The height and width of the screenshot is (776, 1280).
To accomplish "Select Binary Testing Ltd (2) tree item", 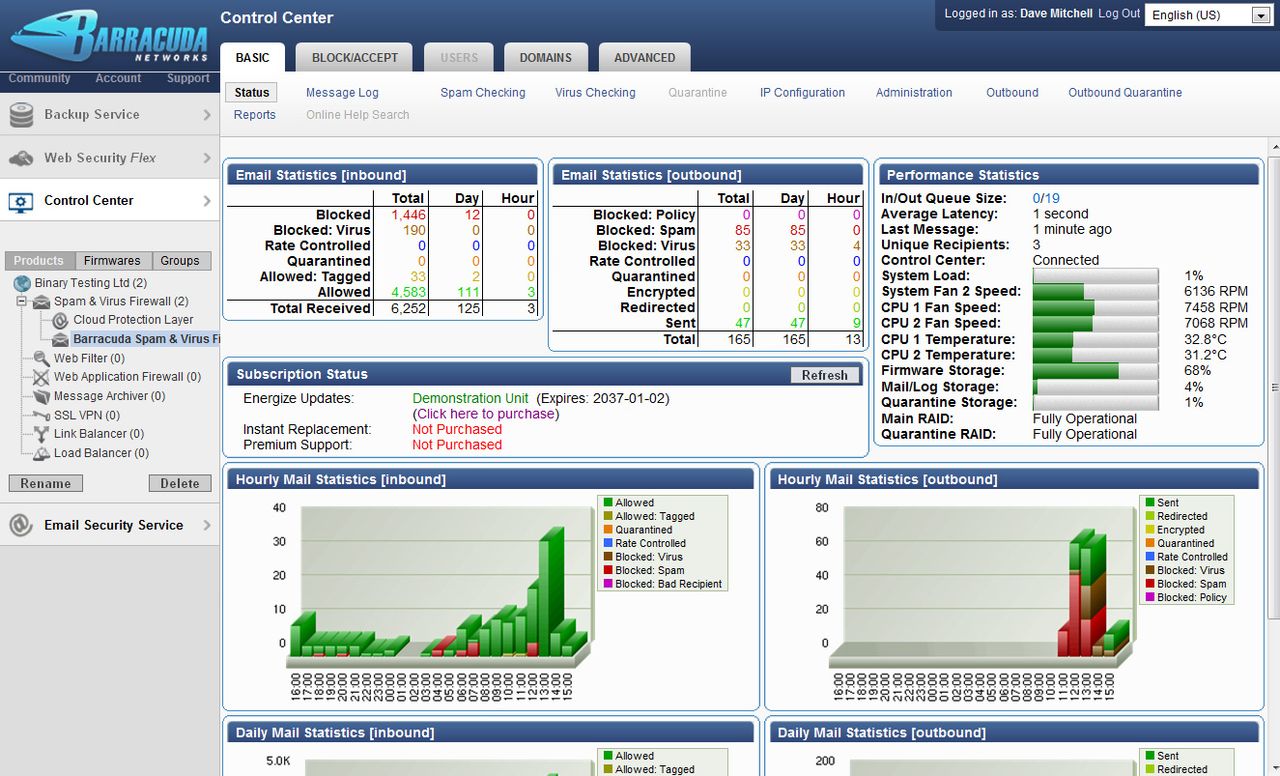I will [90, 283].
